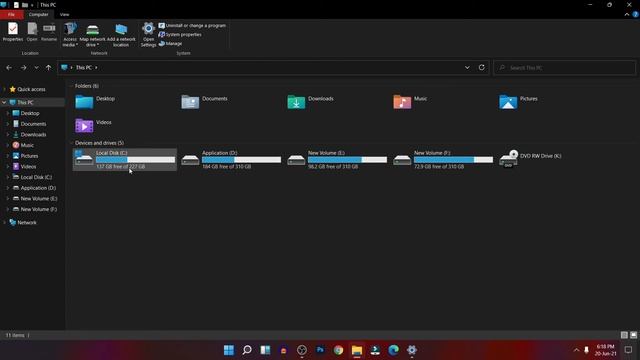
Task: Select Downloads in navigation pane
Action: (33, 134)
